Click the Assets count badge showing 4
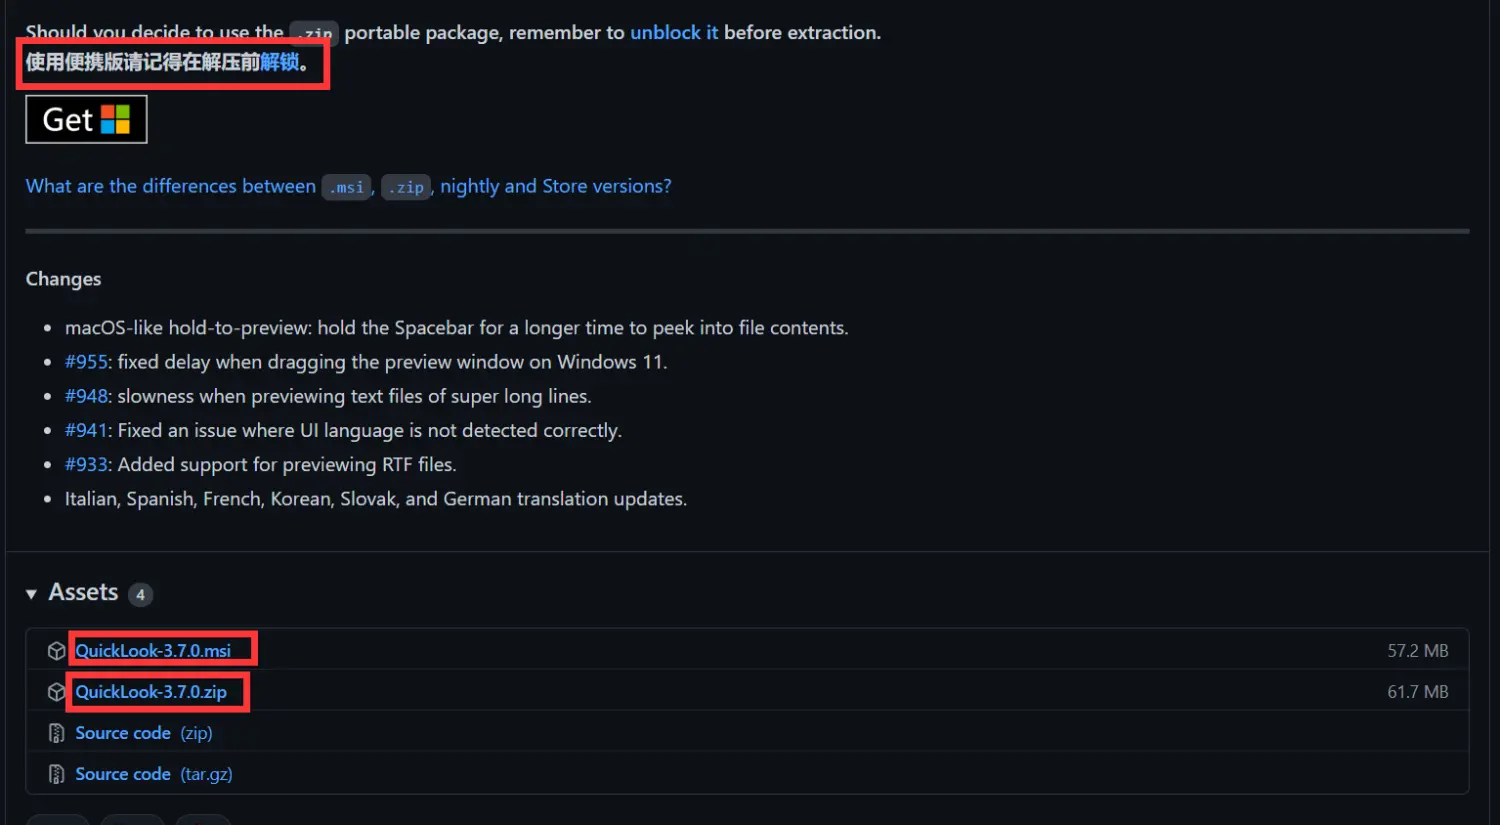The height and width of the screenshot is (825, 1500). coord(141,595)
